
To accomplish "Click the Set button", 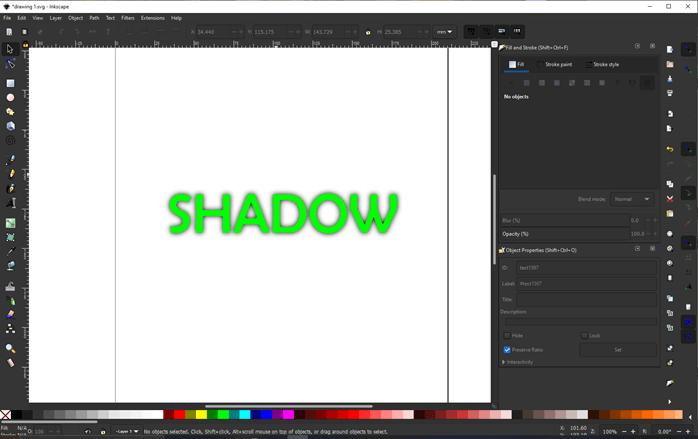I will (618, 350).
